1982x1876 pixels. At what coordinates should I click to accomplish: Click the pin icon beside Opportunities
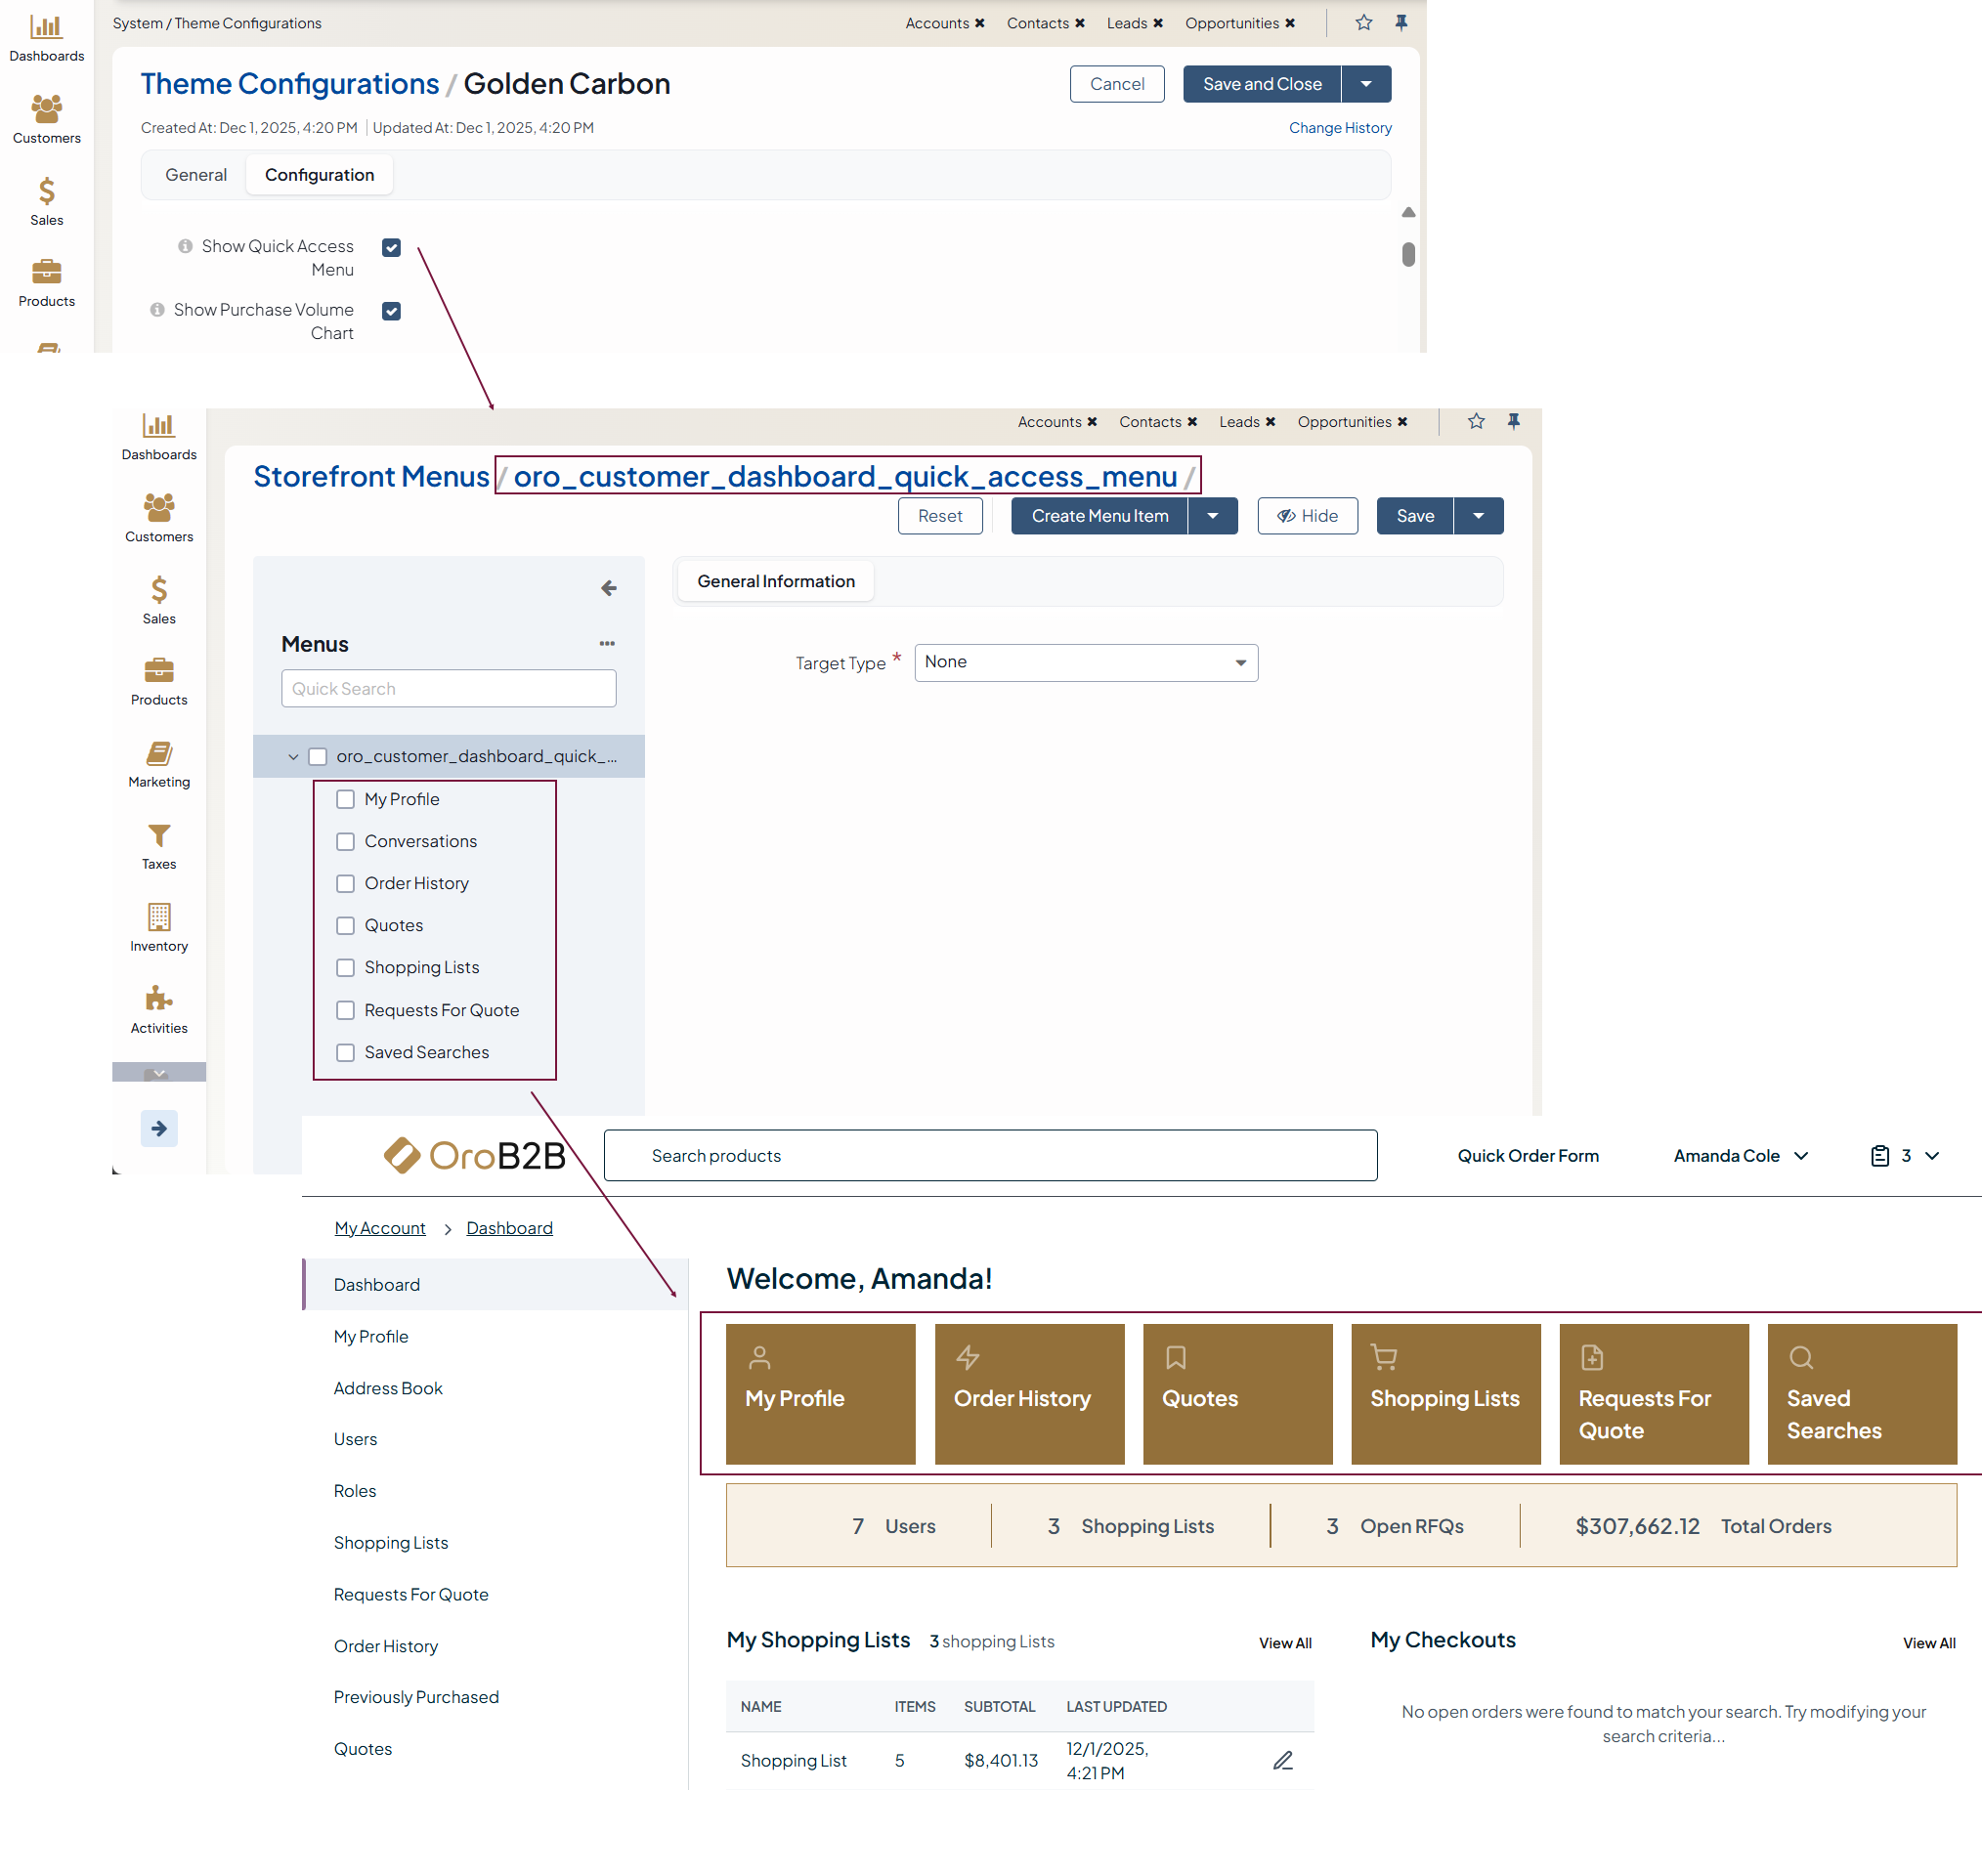tap(1400, 23)
